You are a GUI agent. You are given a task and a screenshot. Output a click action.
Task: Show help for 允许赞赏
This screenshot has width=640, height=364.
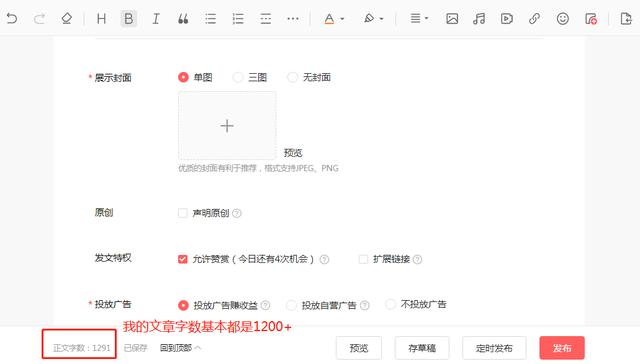324,259
